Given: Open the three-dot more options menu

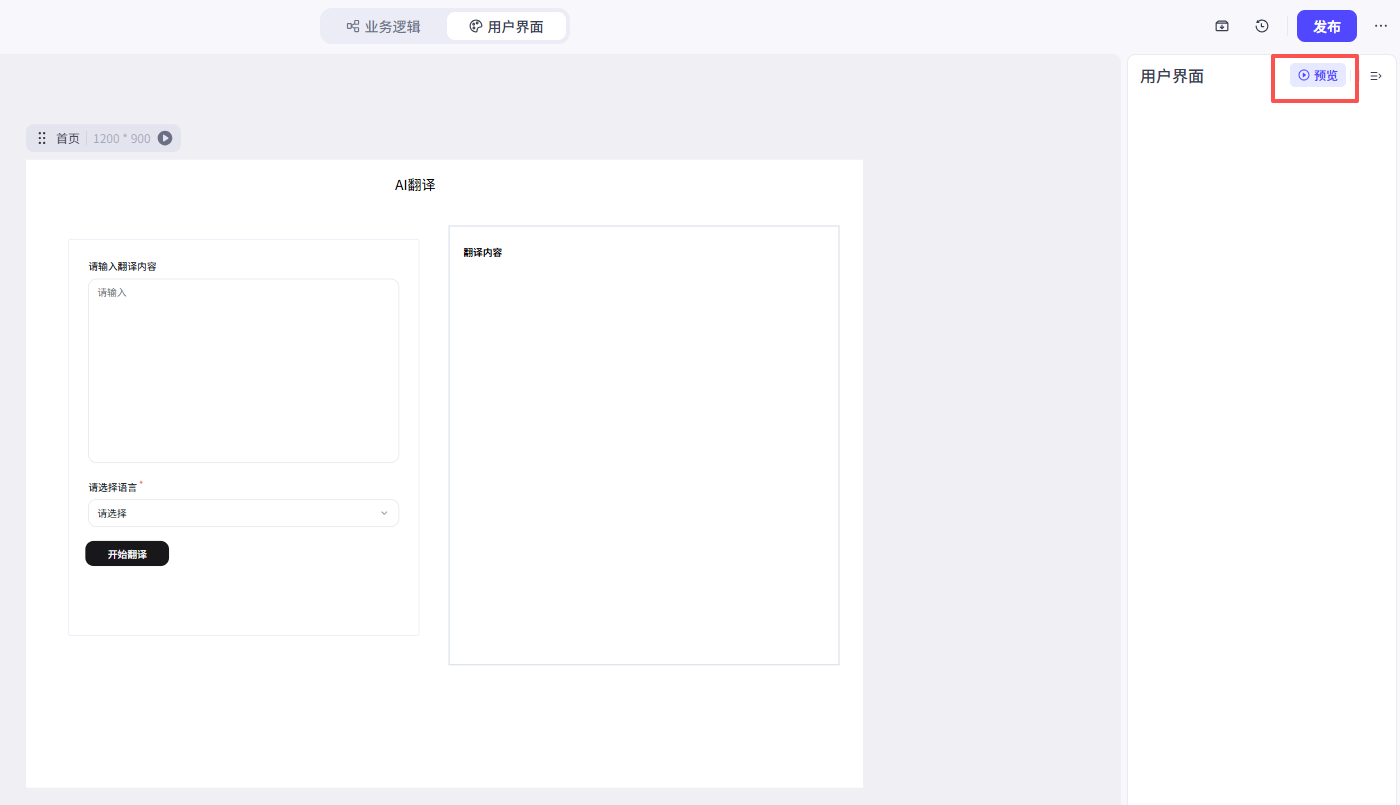Looking at the screenshot, I should point(1381,26).
